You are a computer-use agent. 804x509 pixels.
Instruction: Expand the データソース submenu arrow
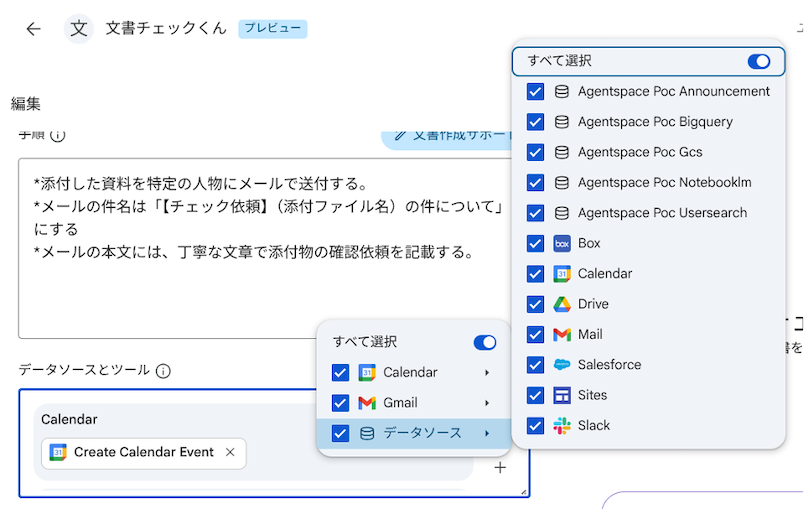[487, 434]
